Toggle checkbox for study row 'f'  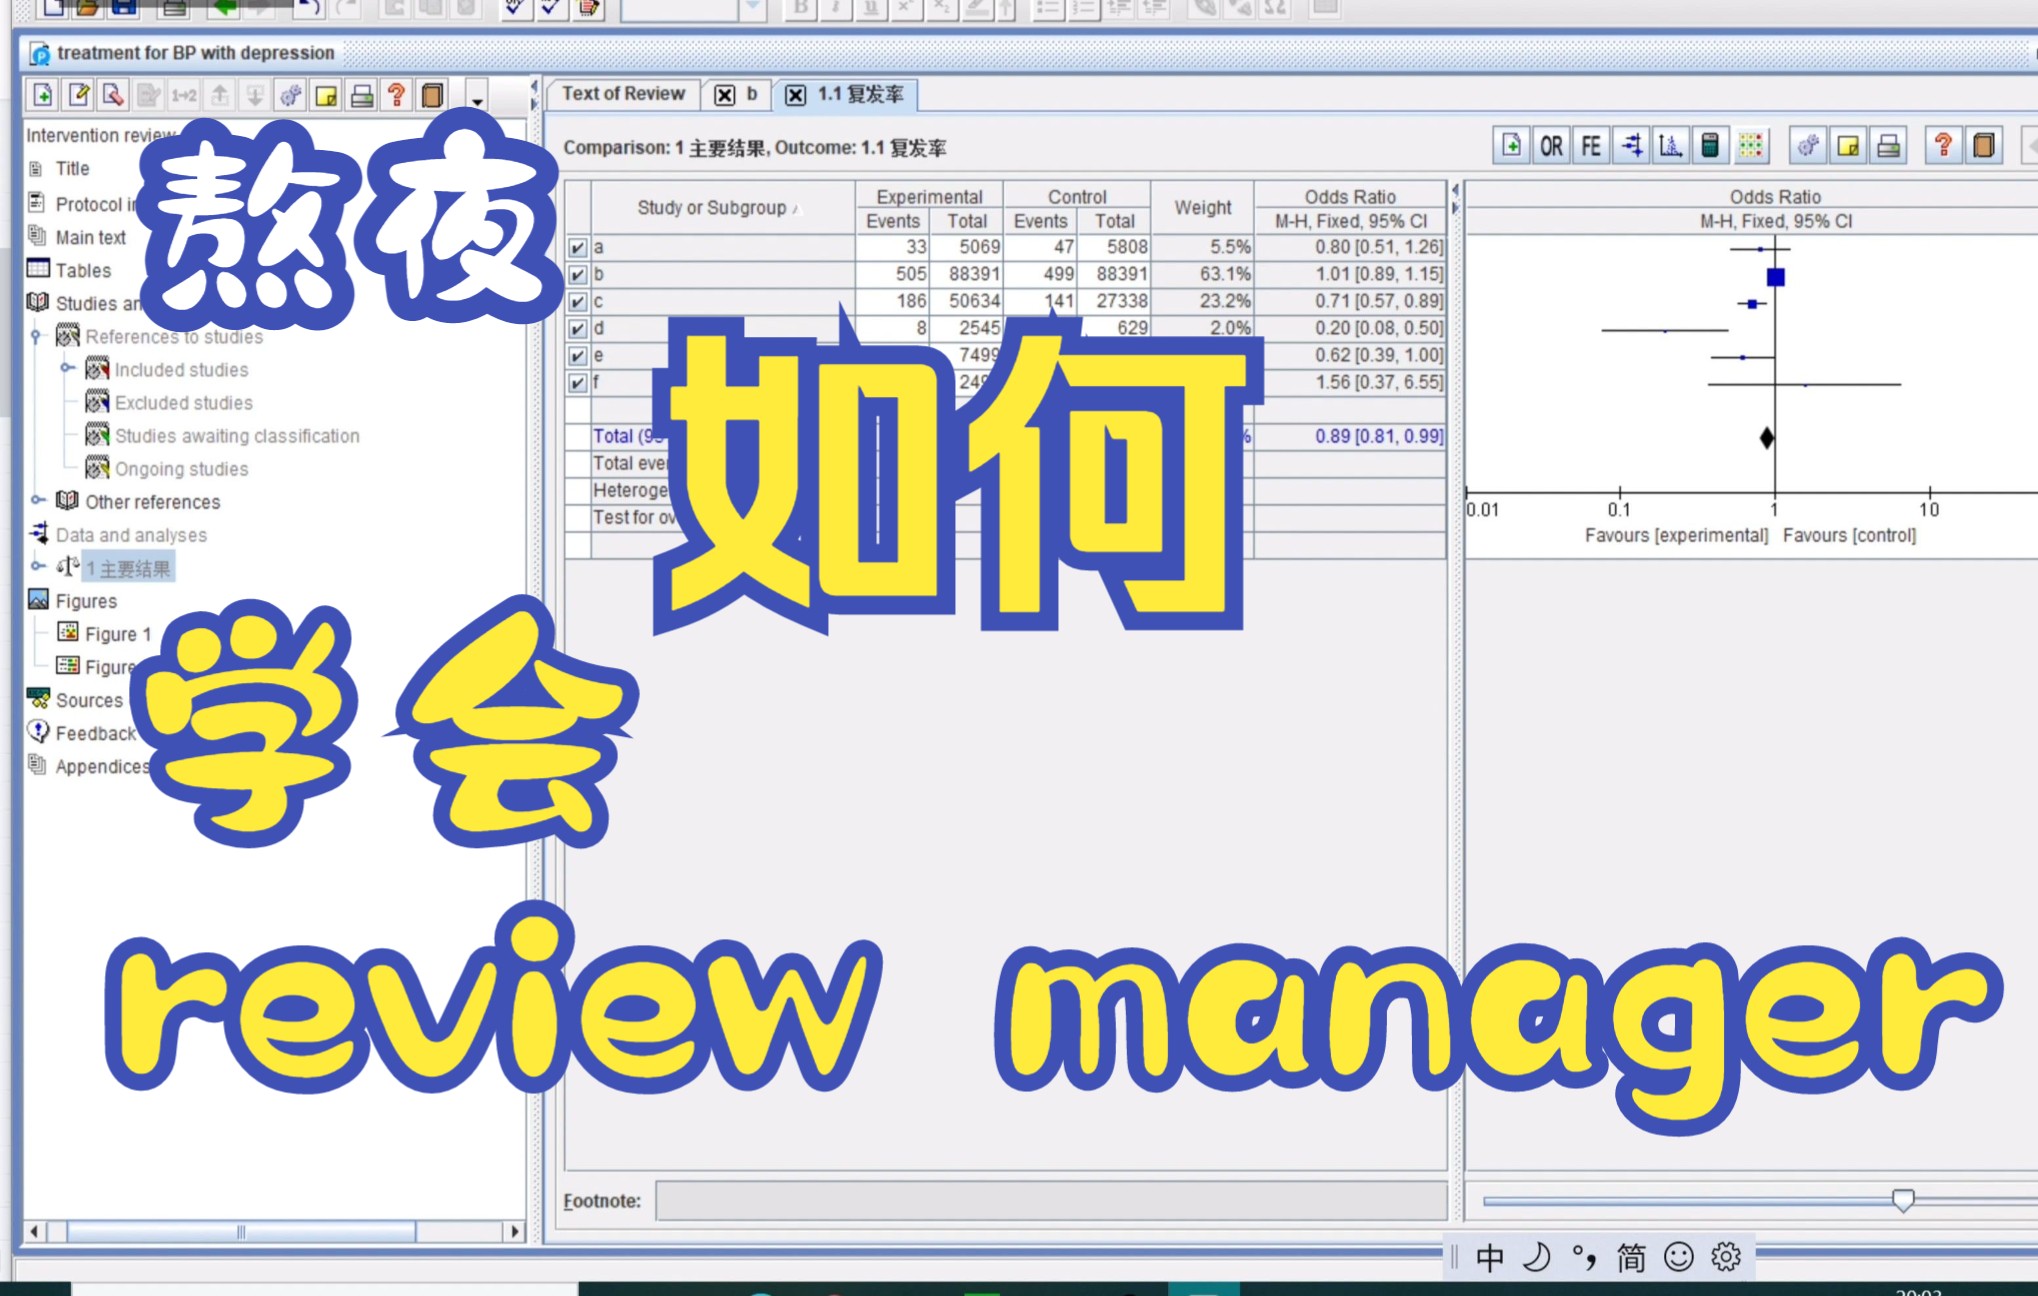[576, 382]
